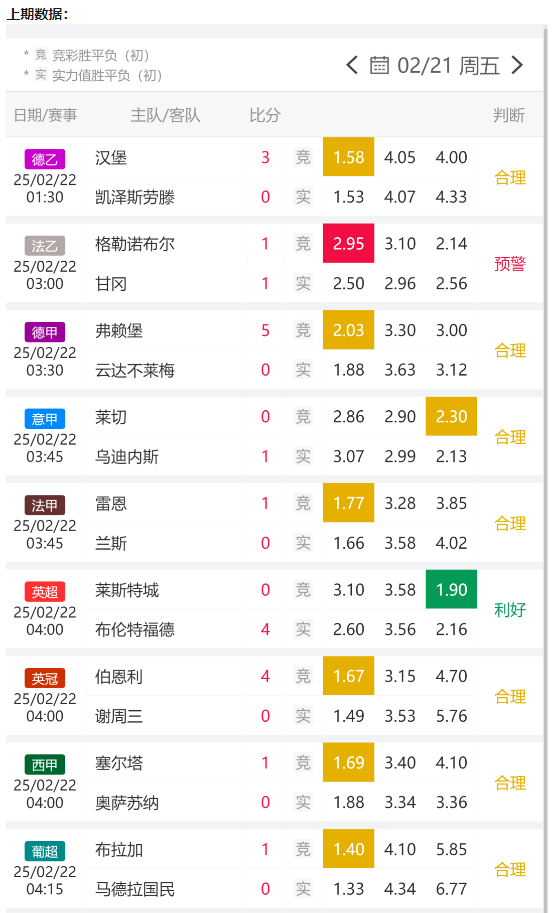Click the 德乙 league badge
The width and height of the screenshot is (553, 913).
click(x=45, y=159)
